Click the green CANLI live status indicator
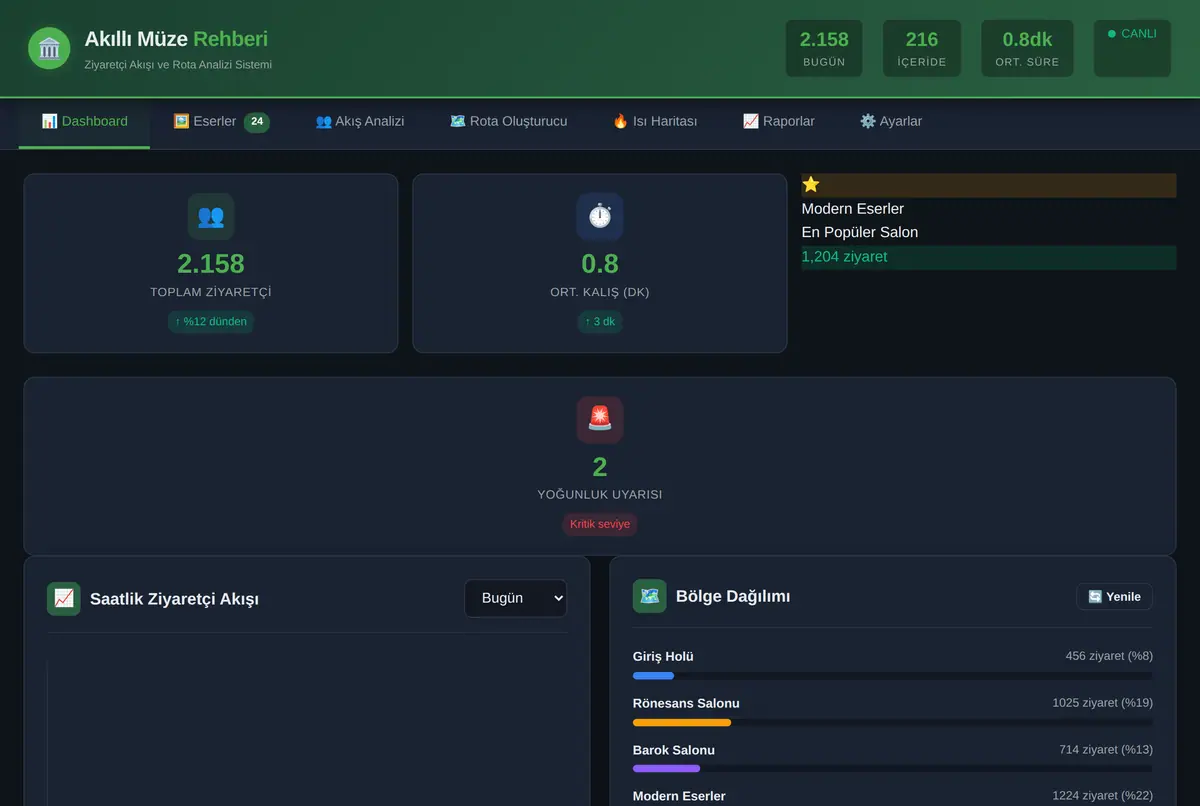 coord(1132,34)
